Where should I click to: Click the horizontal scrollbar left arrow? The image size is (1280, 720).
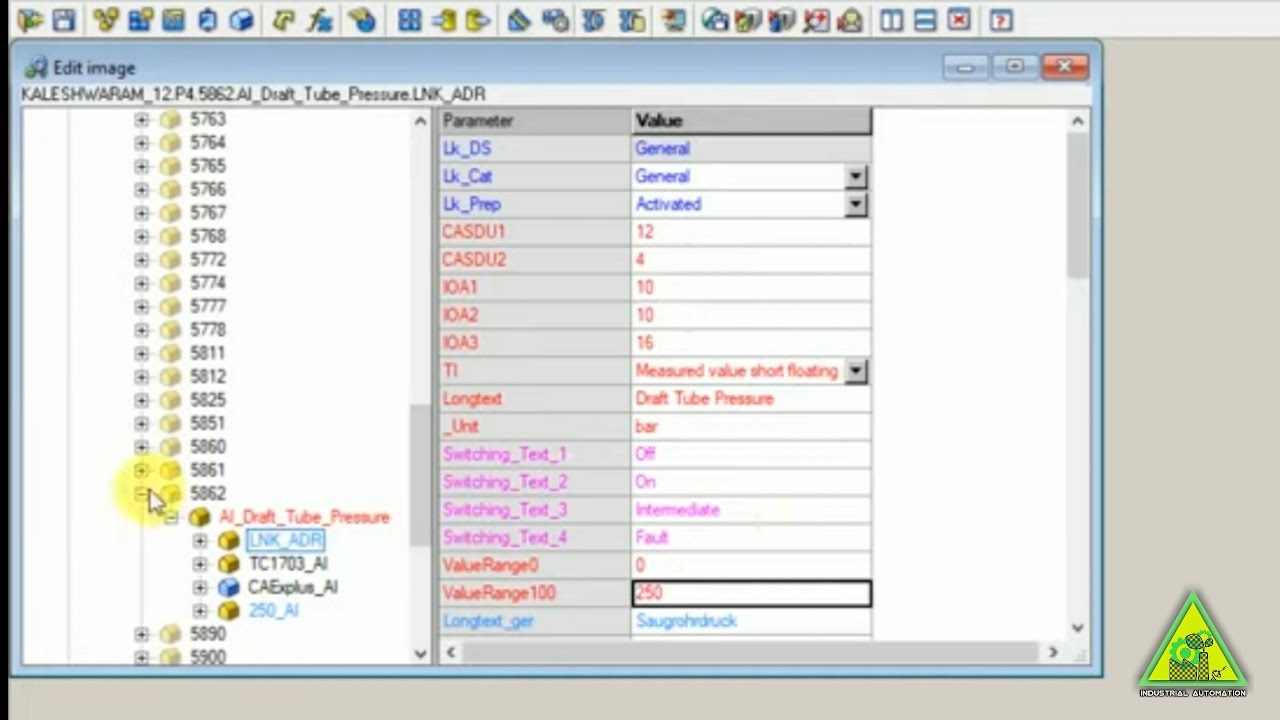tap(450, 652)
